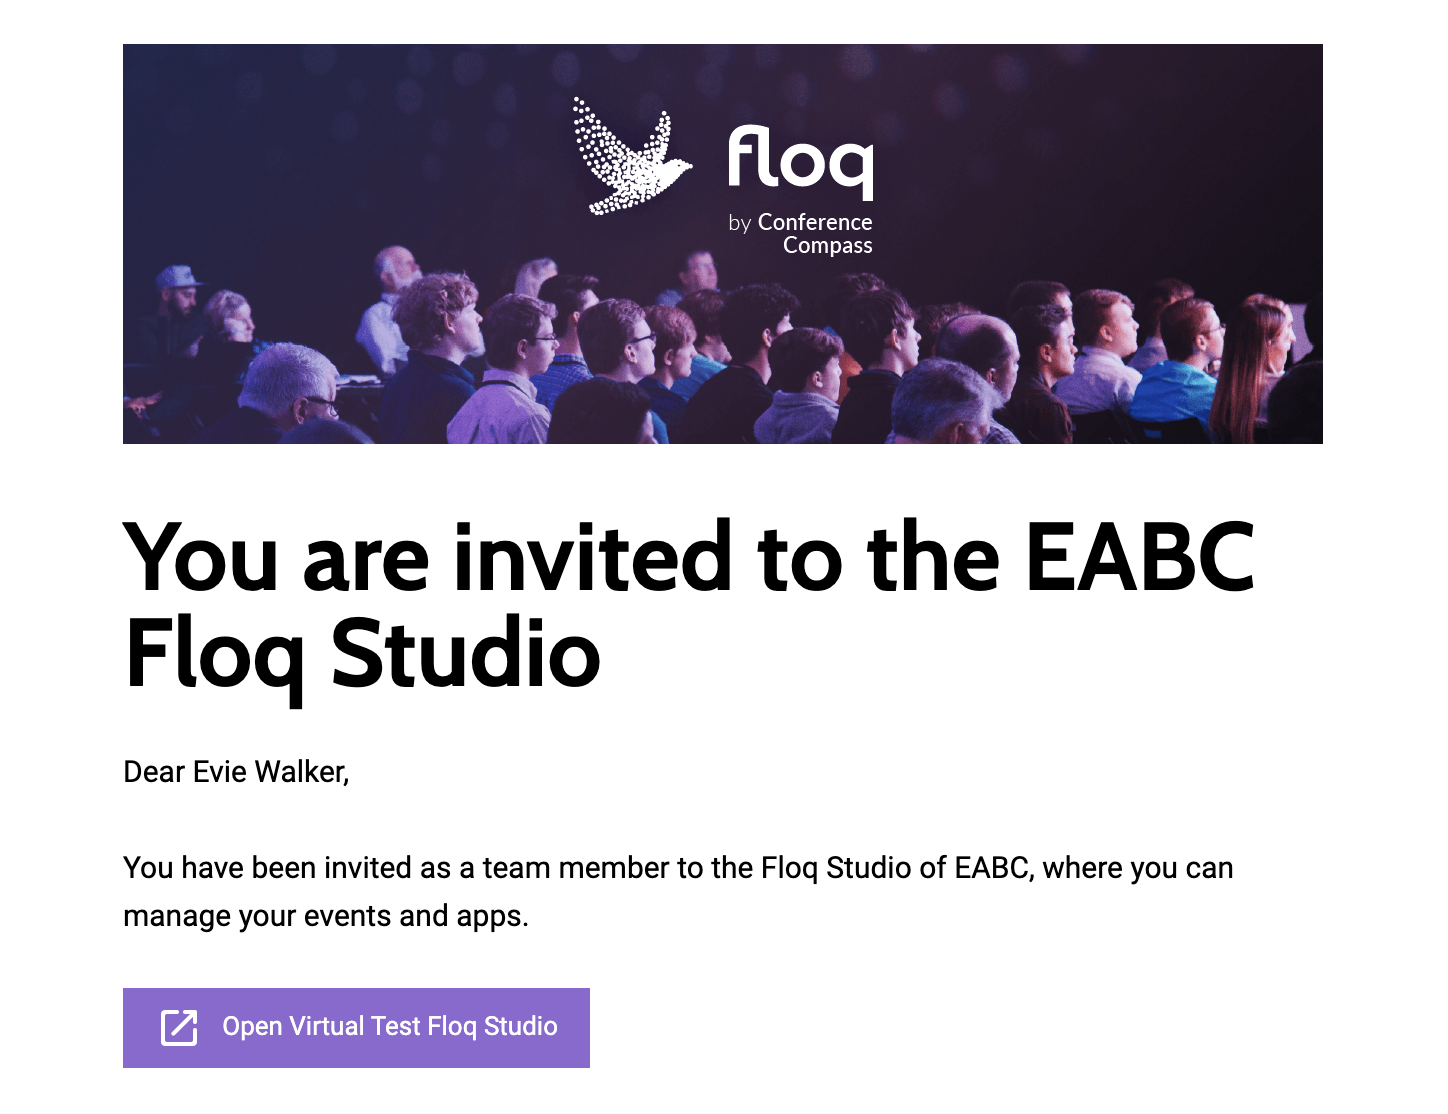Click the name Walker in the greeting
Screen dimensions: 1448x1114
coord(302,772)
